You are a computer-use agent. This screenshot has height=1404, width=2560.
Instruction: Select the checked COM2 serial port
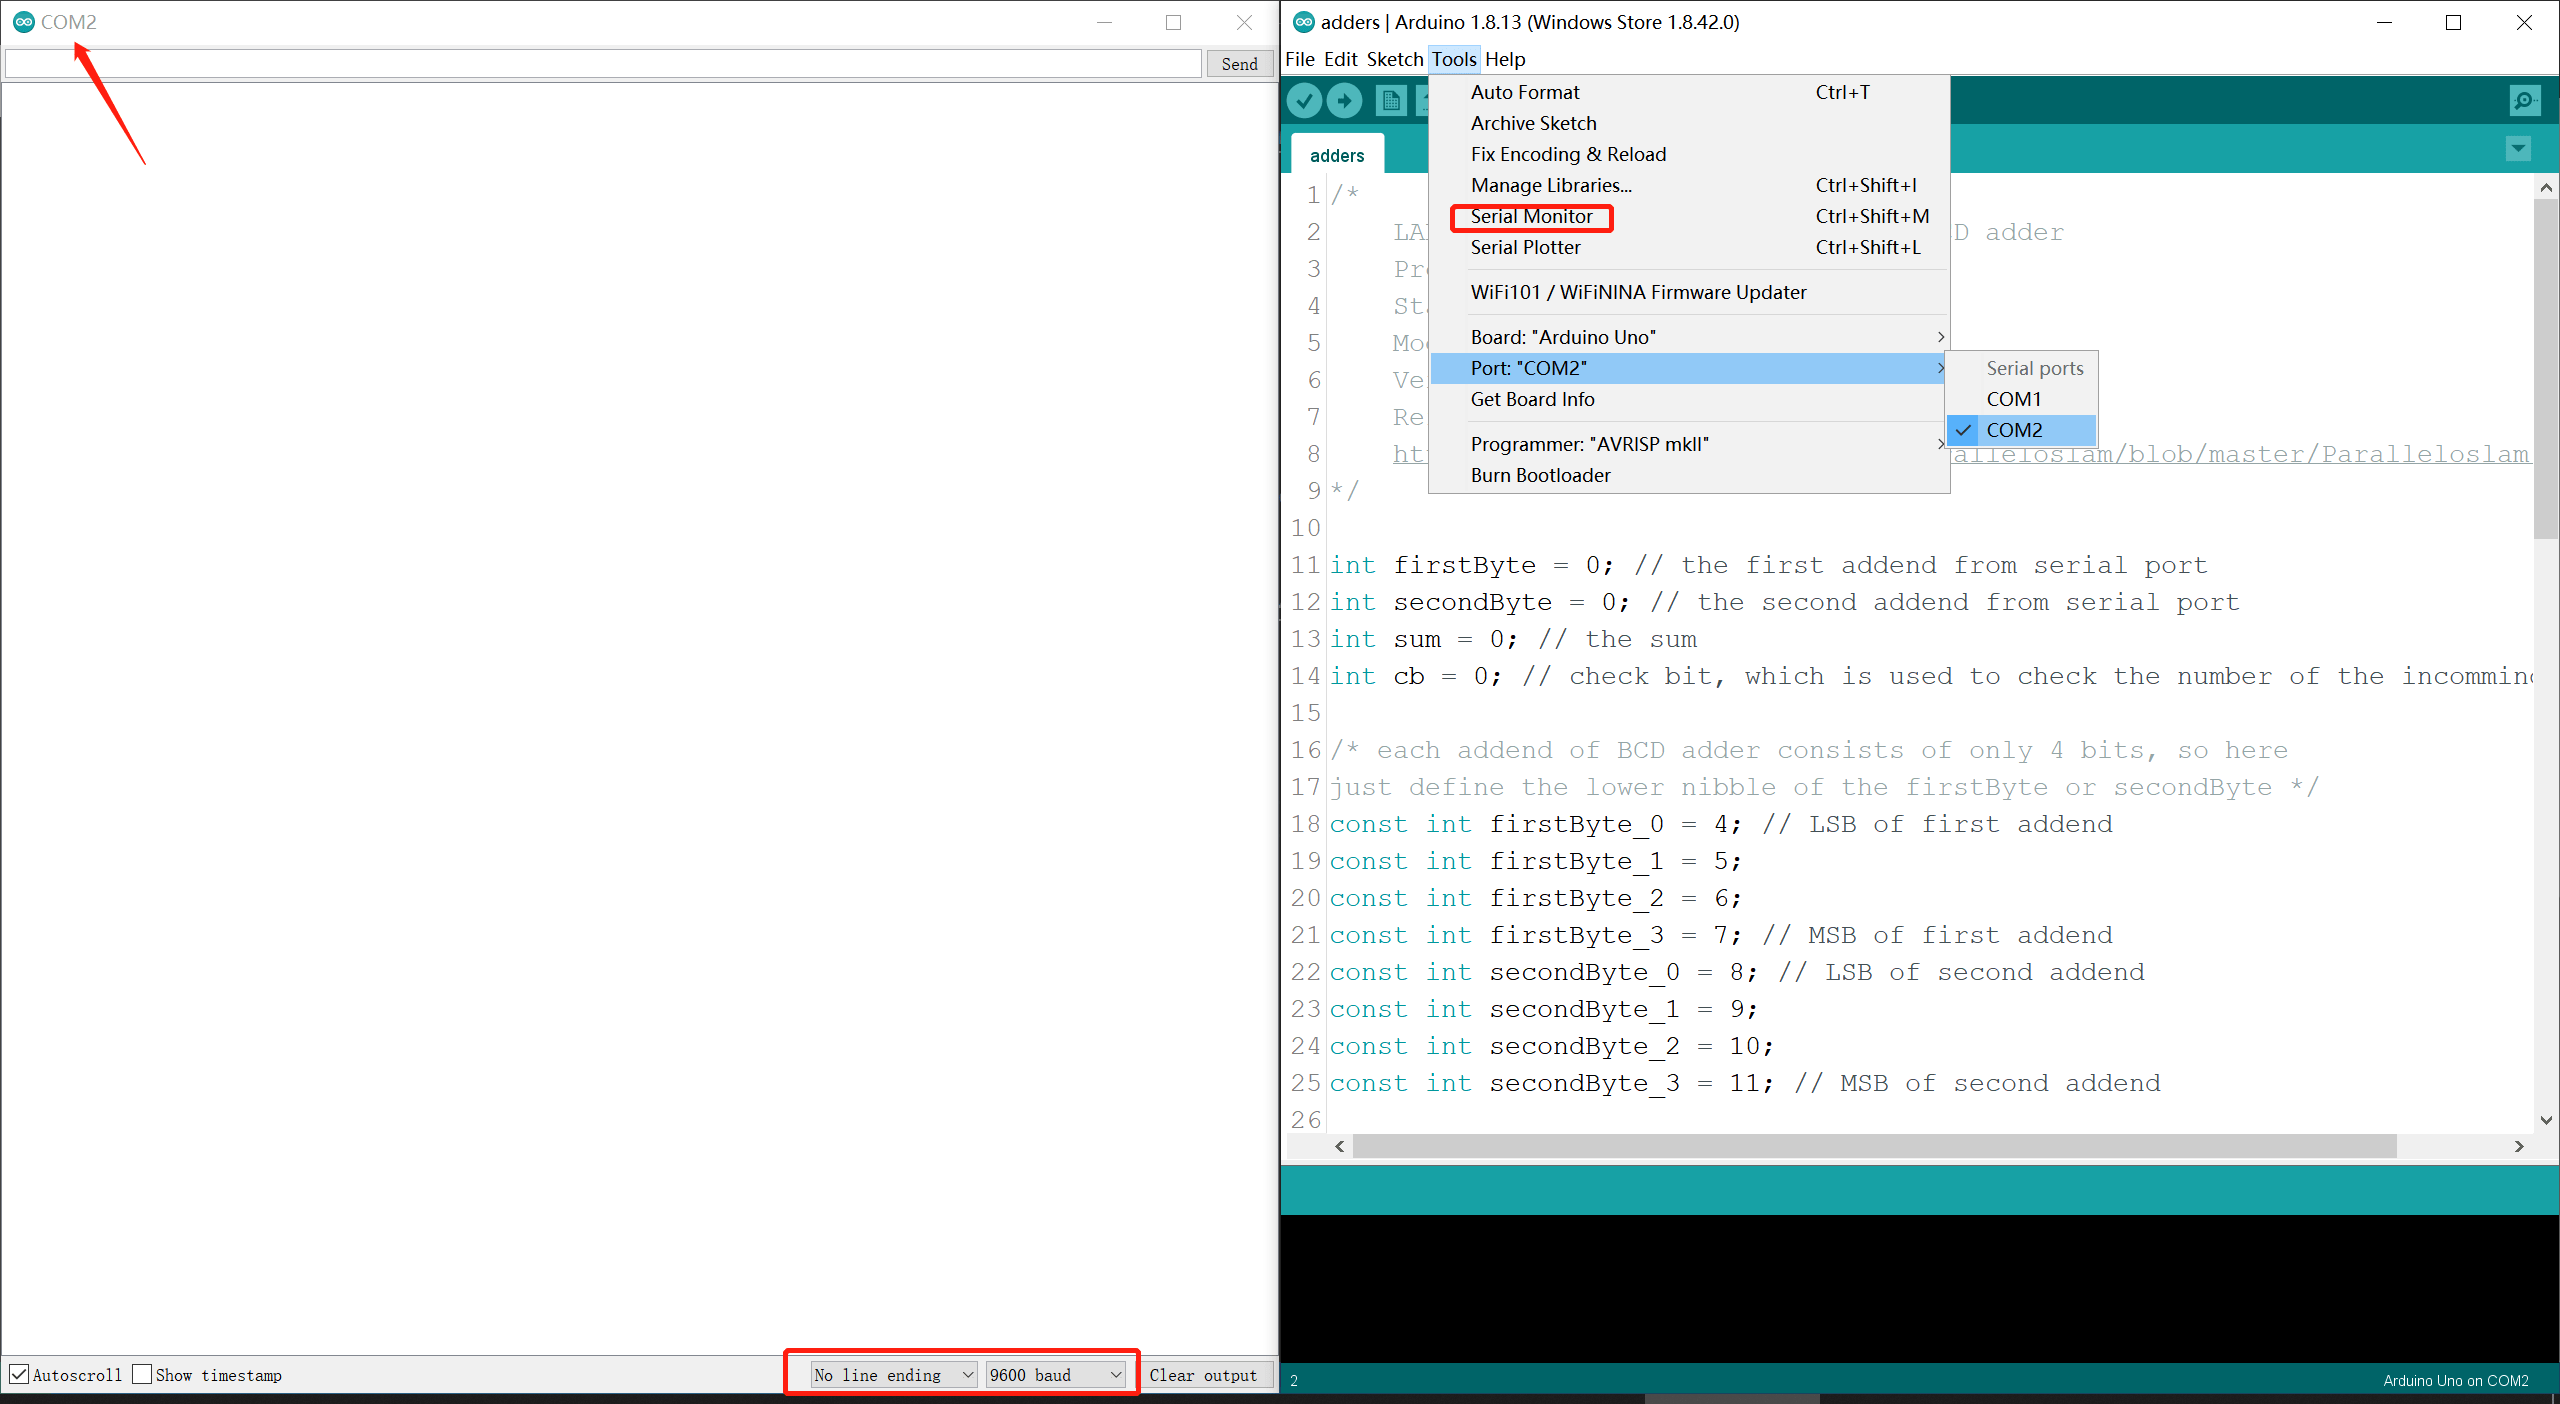[2021, 430]
